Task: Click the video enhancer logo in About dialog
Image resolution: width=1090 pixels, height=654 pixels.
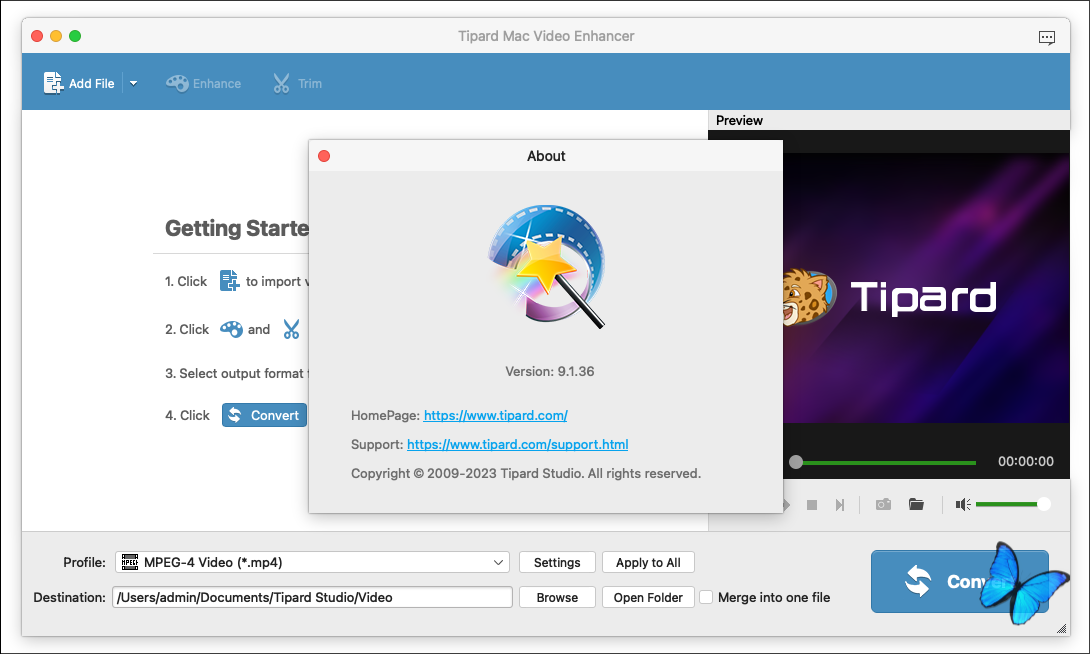Action: coord(548,266)
